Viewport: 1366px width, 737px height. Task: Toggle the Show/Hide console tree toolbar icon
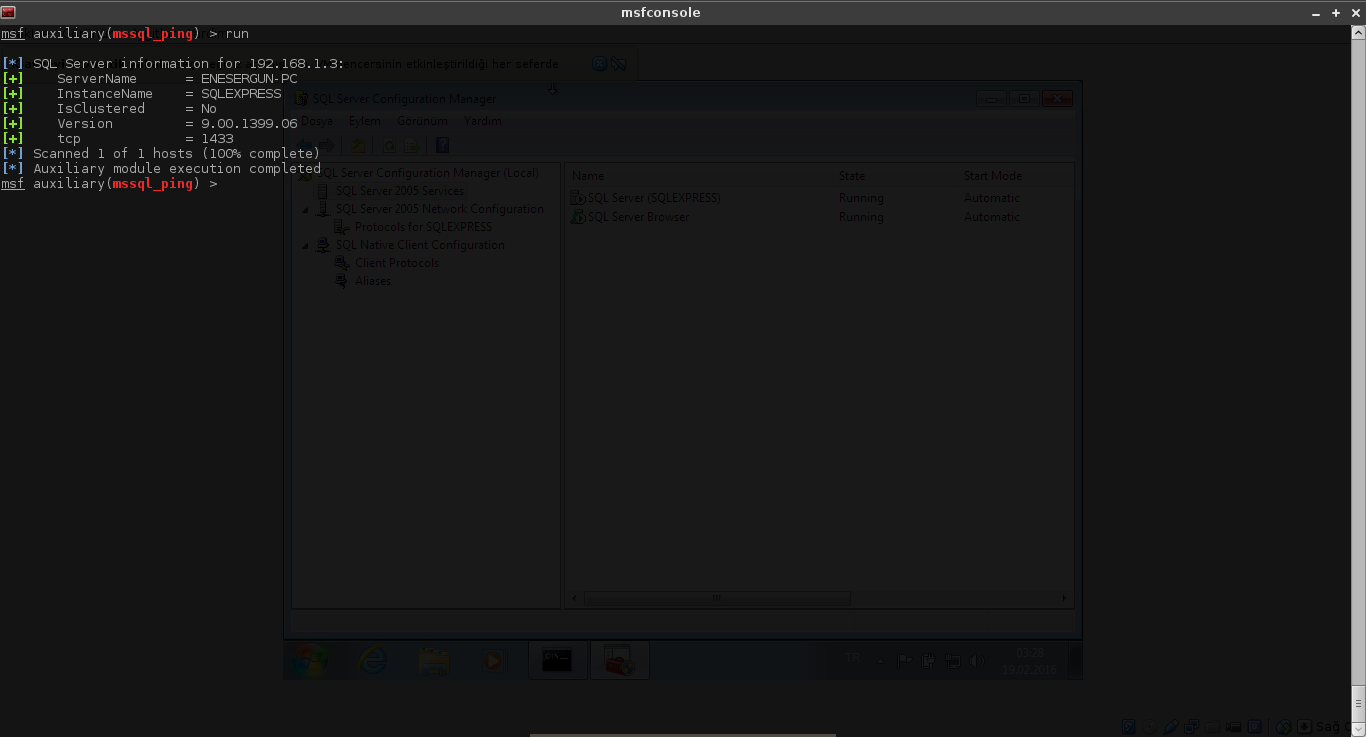(x=358, y=145)
